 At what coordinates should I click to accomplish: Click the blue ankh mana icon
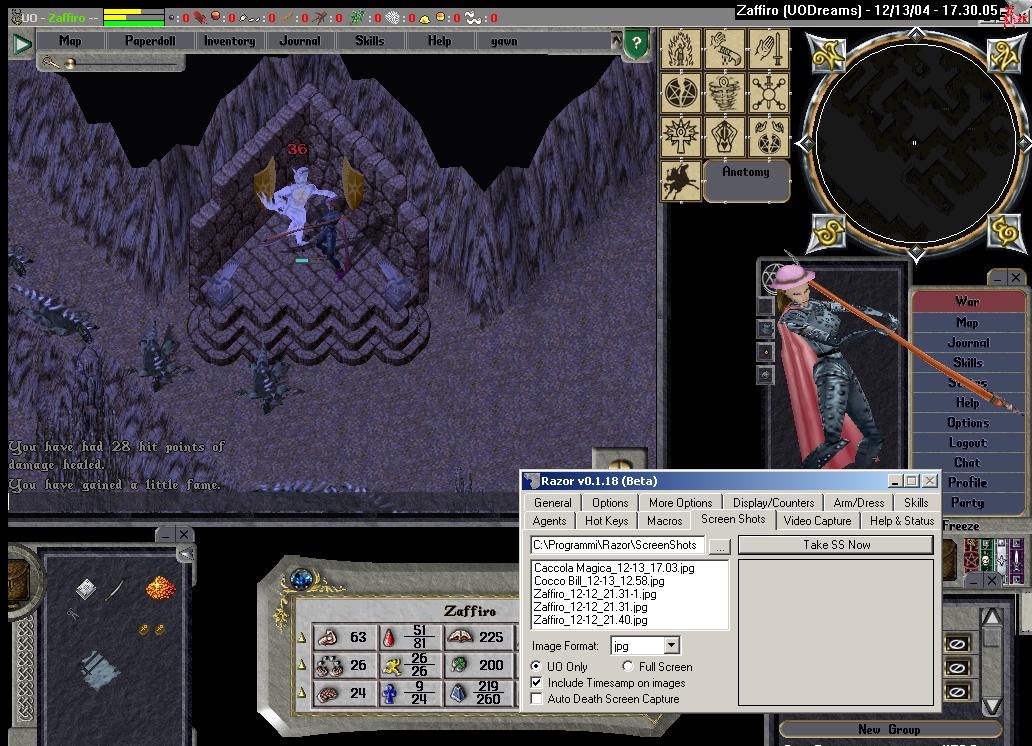pos(390,694)
